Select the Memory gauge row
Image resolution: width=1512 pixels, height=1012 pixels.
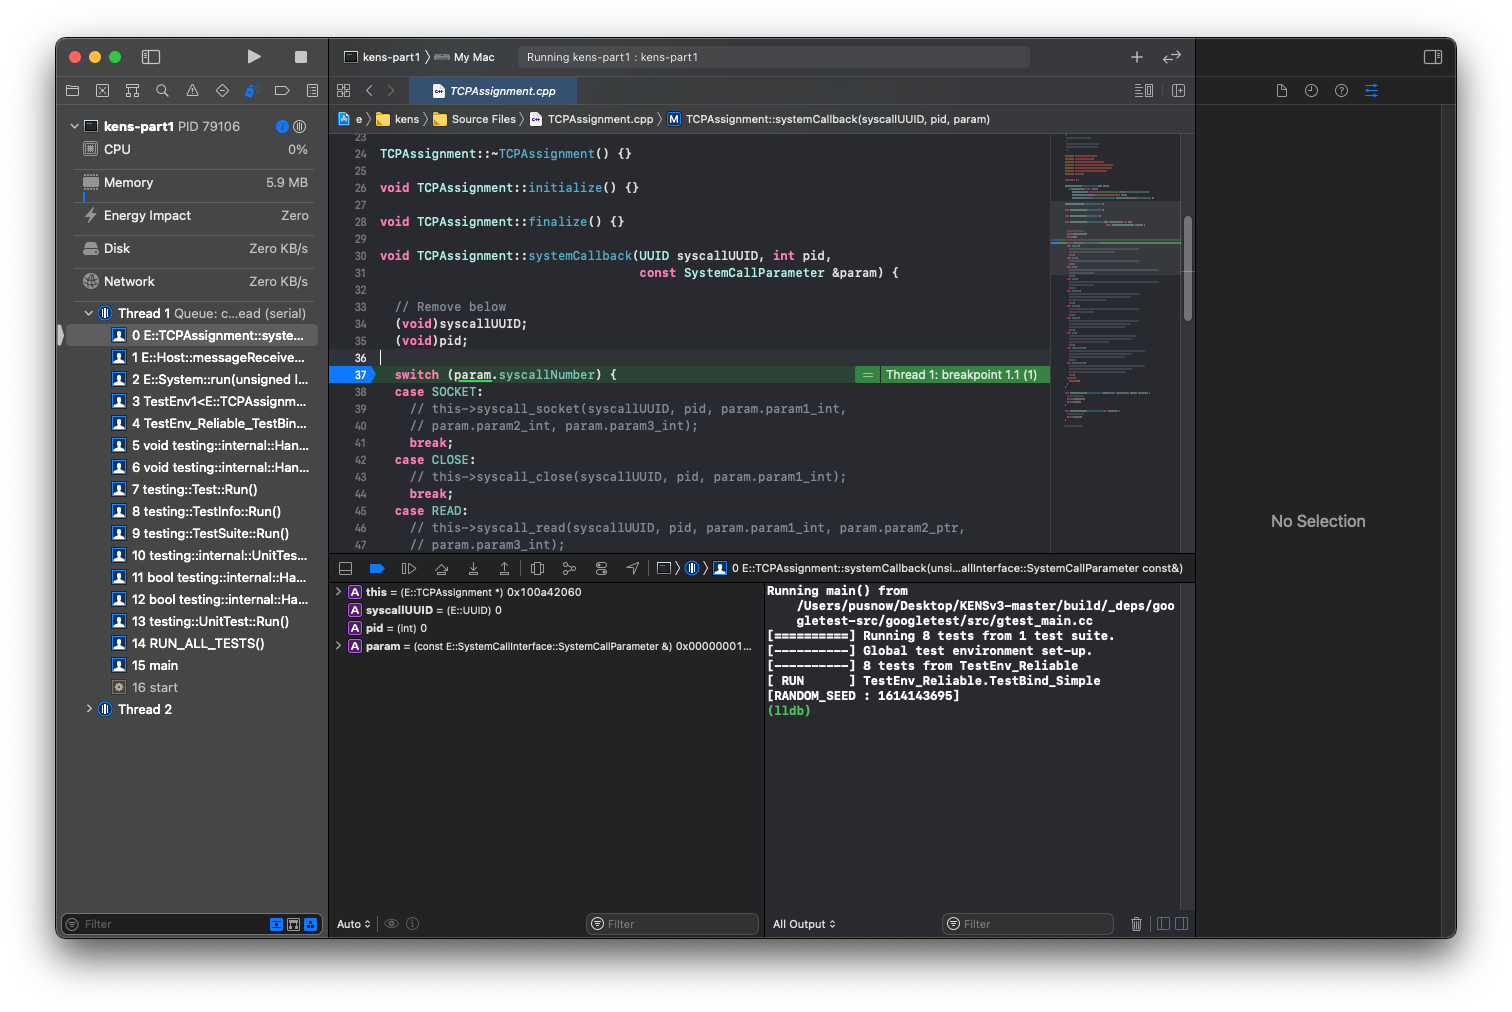[x=195, y=182]
